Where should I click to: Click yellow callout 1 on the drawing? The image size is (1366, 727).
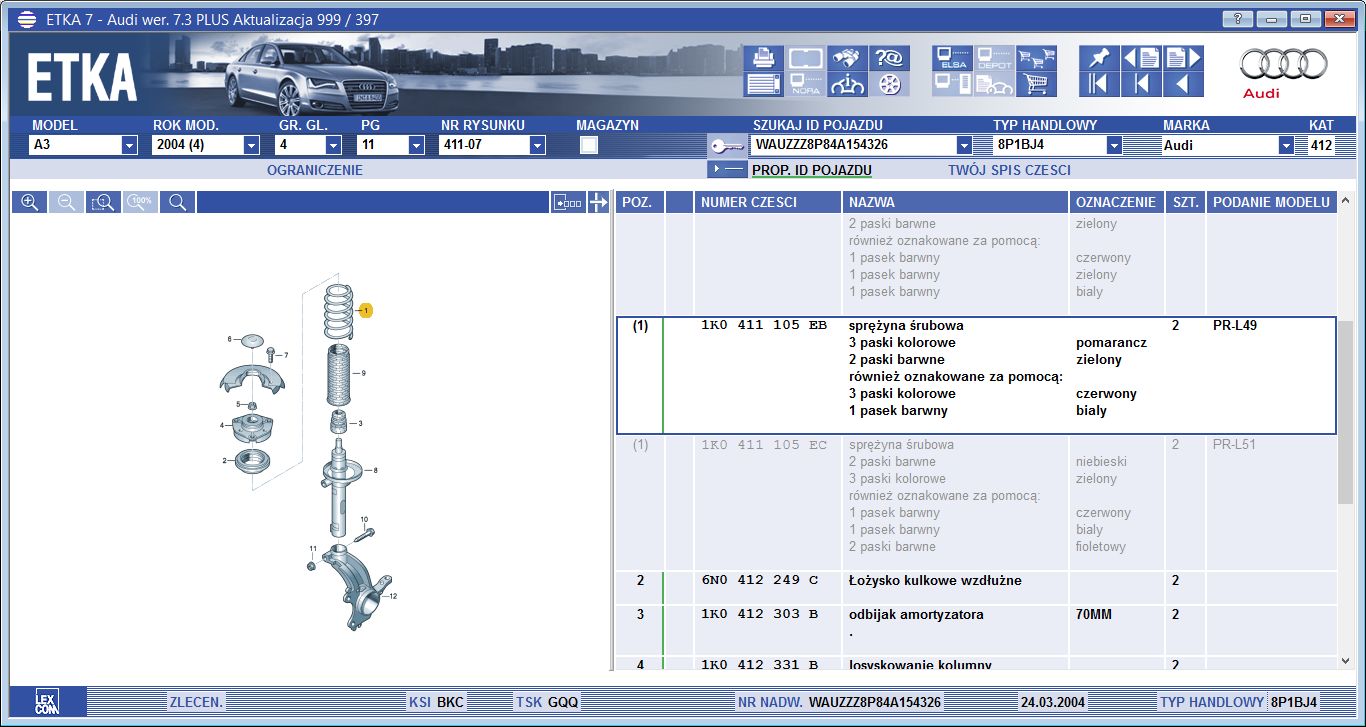(x=366, y=311)
